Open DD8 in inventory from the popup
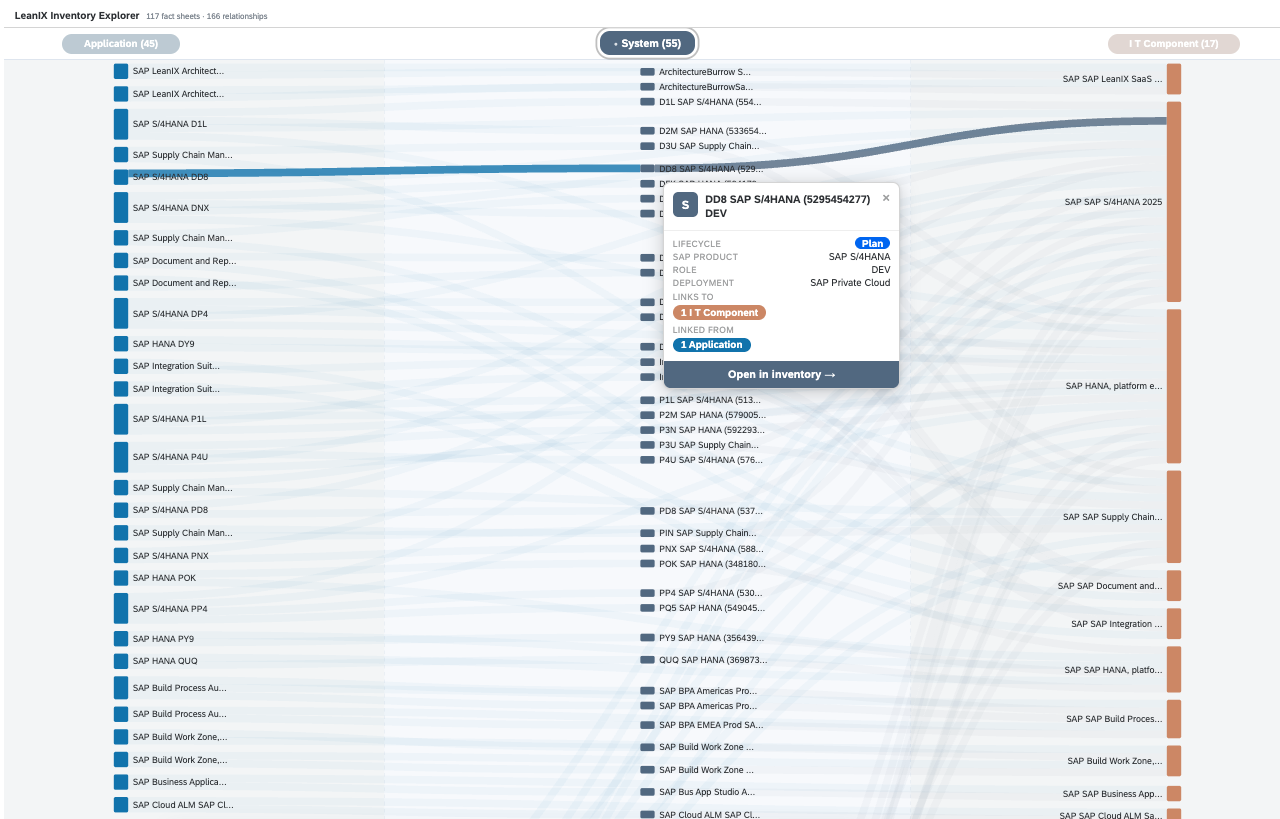 coord(781,375)
